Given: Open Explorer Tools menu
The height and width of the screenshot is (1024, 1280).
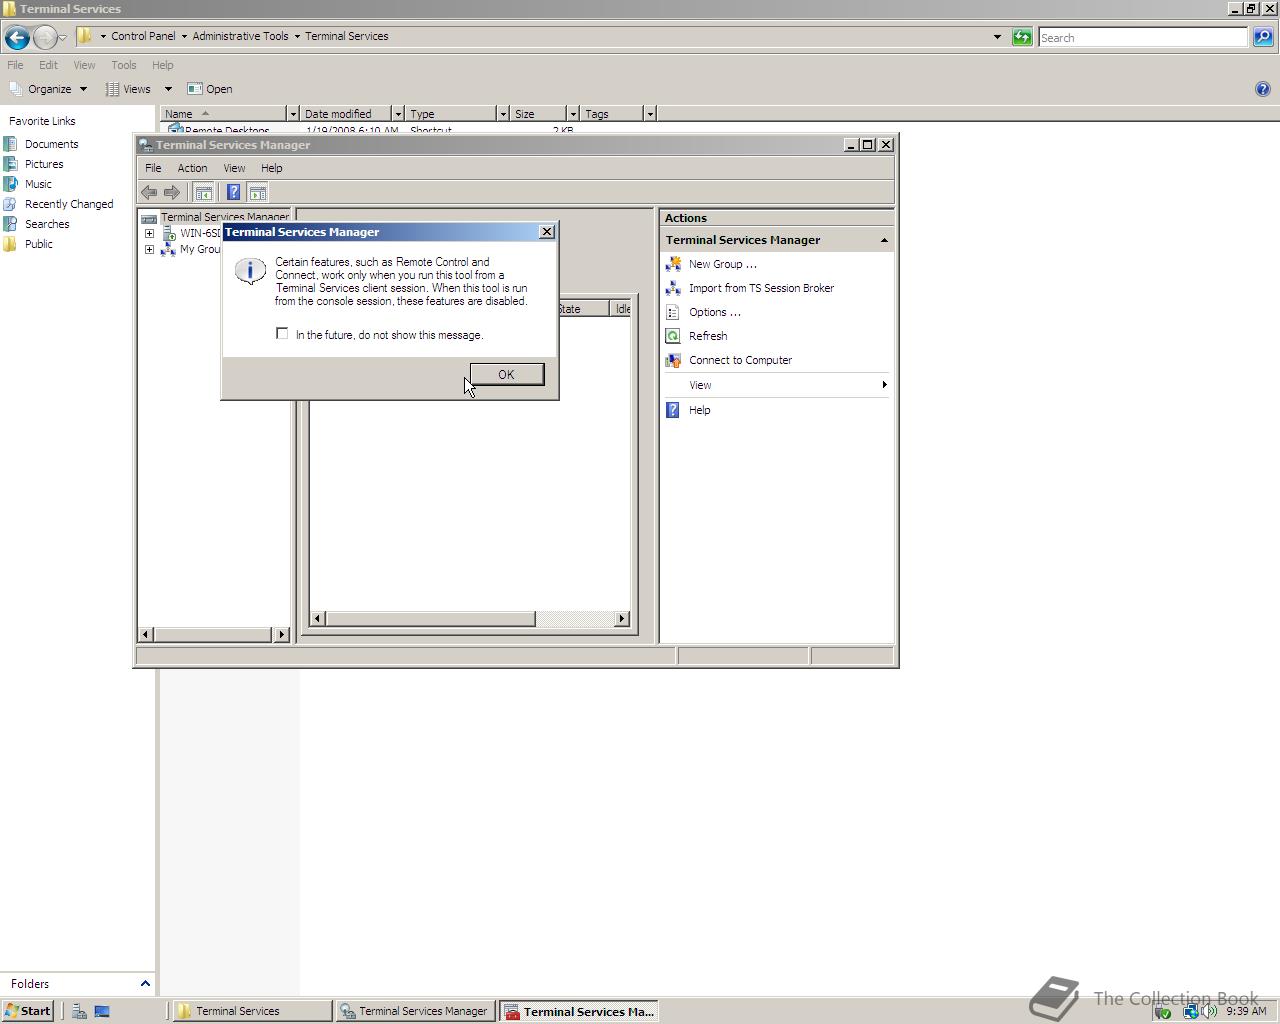Looking at the screenshot, I should click(x=124, y=65).
